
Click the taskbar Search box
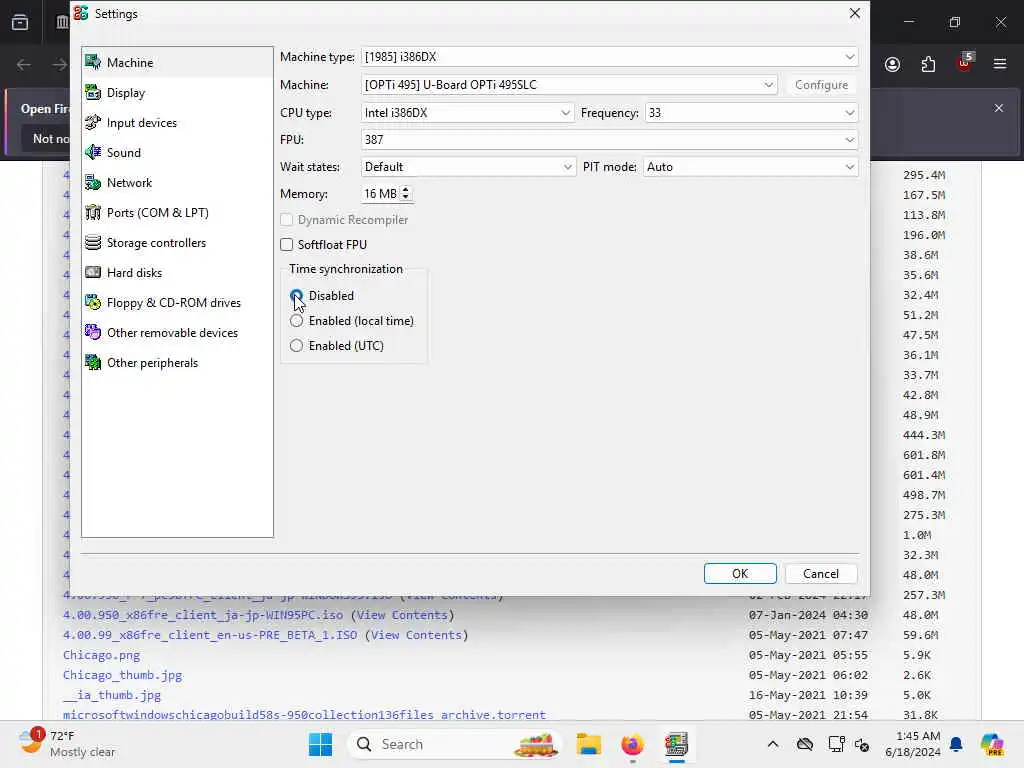click(453, 744)
